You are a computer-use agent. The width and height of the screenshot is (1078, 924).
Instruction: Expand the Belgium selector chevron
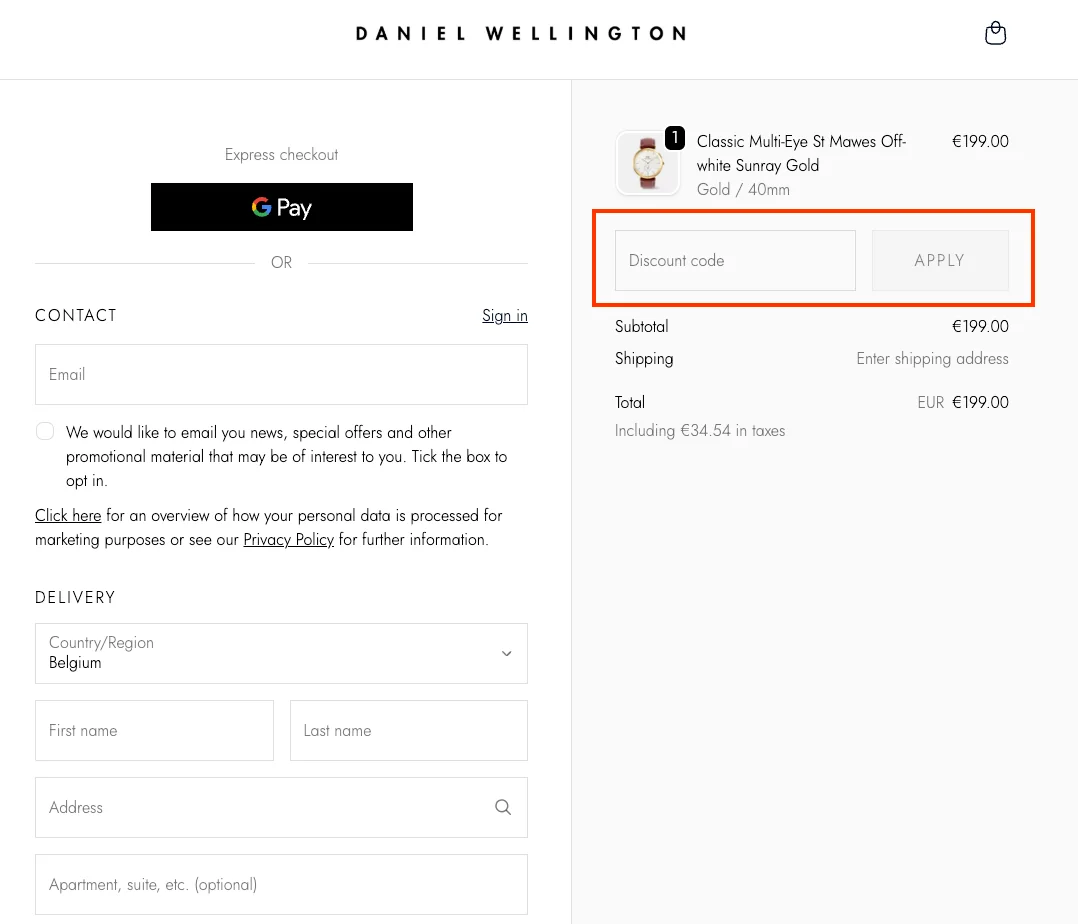pyautogui.click(x=507, y=653)
